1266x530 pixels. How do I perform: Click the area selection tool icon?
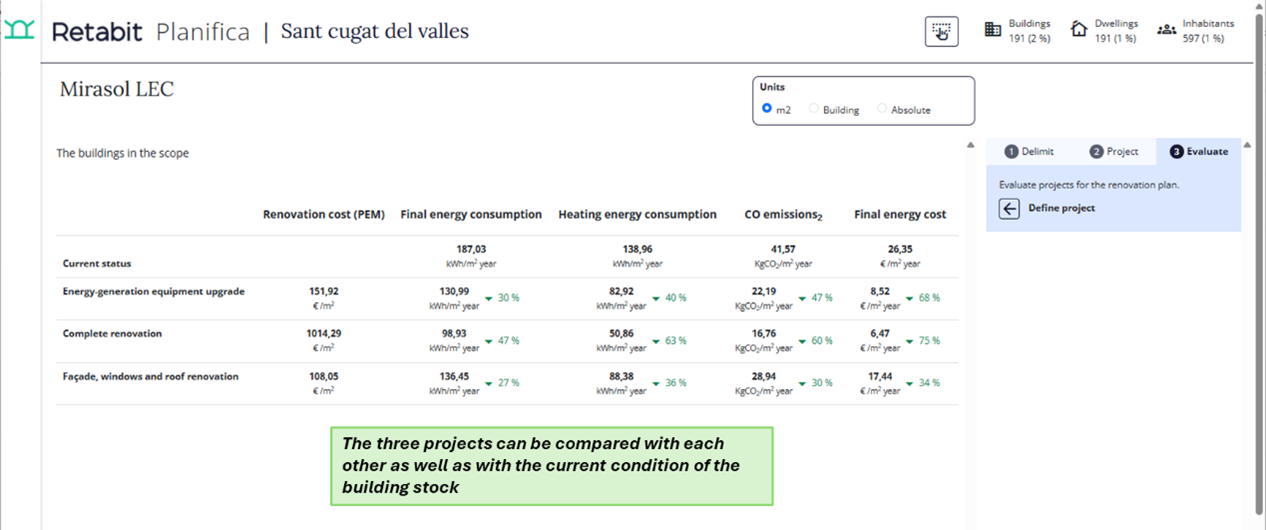[941, 31]
